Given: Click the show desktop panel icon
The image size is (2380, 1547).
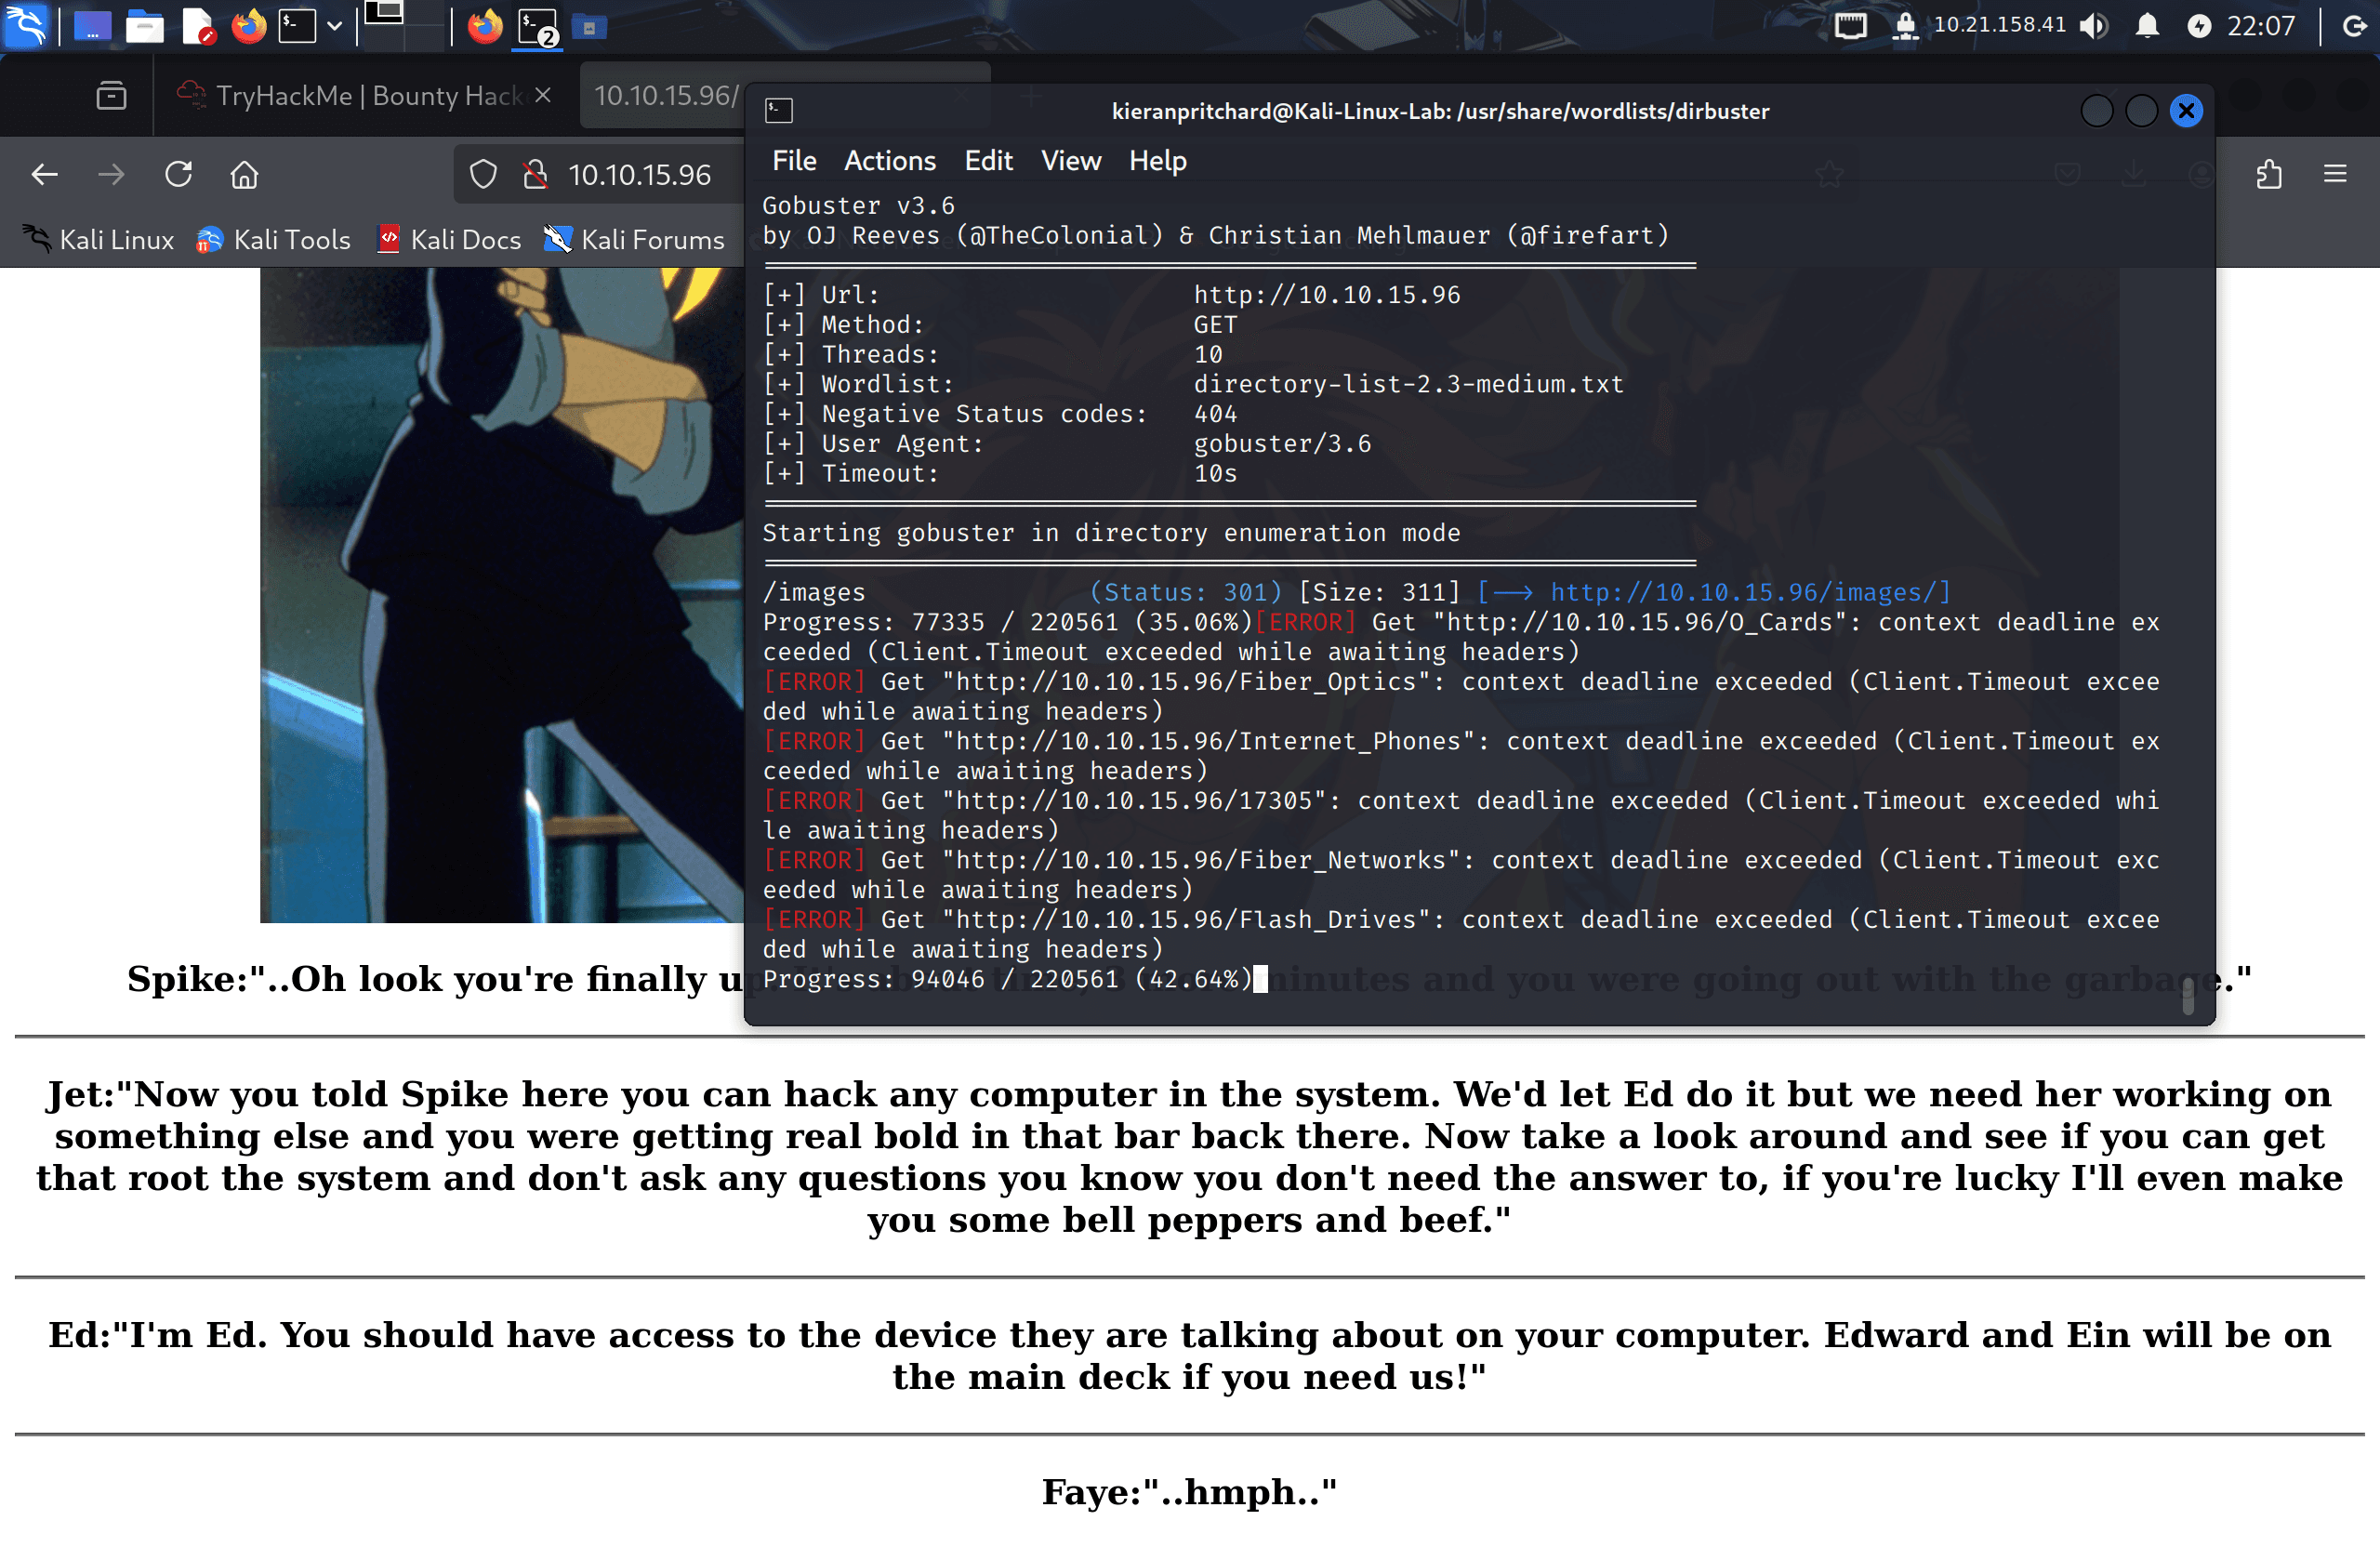Looking at the screenshot, I should 91,26.
